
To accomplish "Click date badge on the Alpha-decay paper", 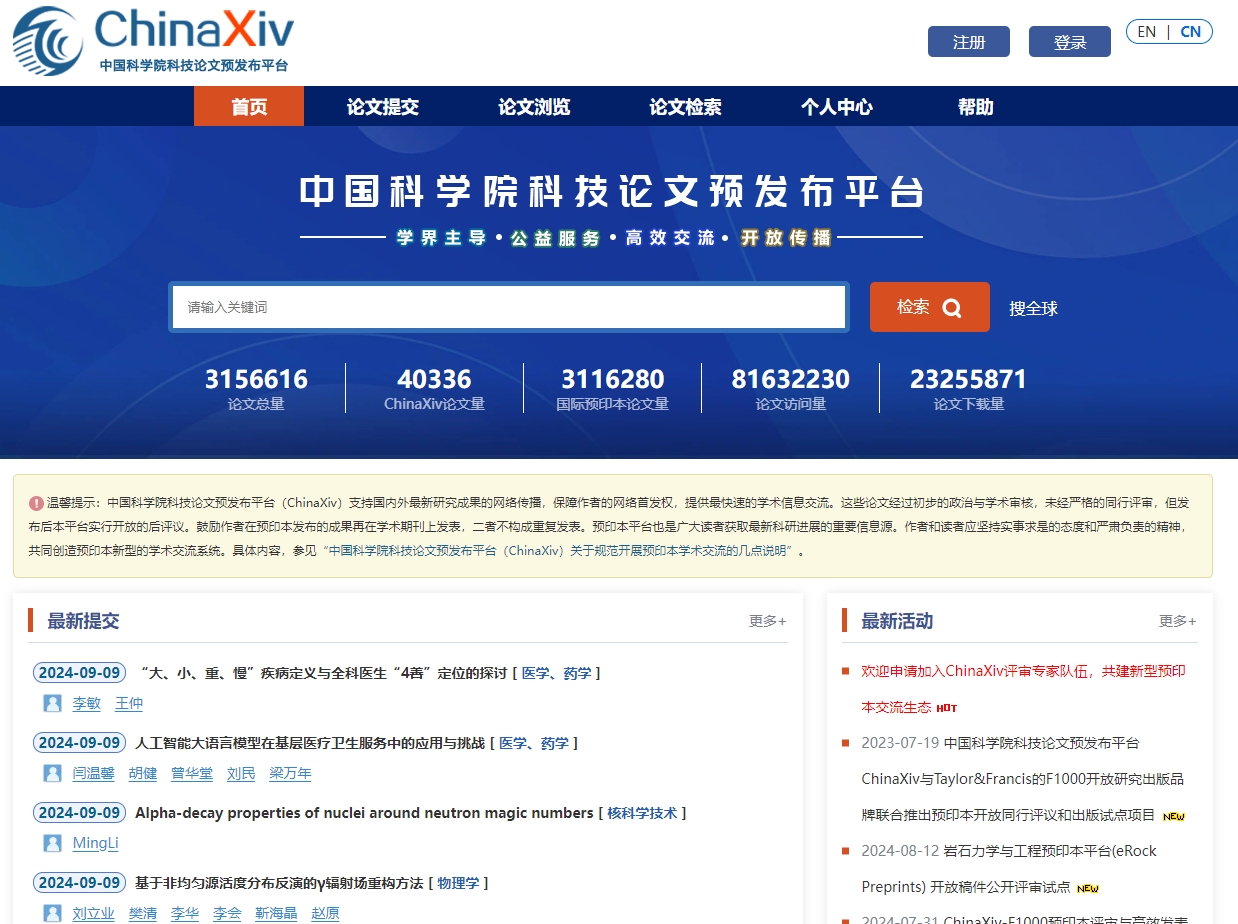I will click(x=79, y=813).
